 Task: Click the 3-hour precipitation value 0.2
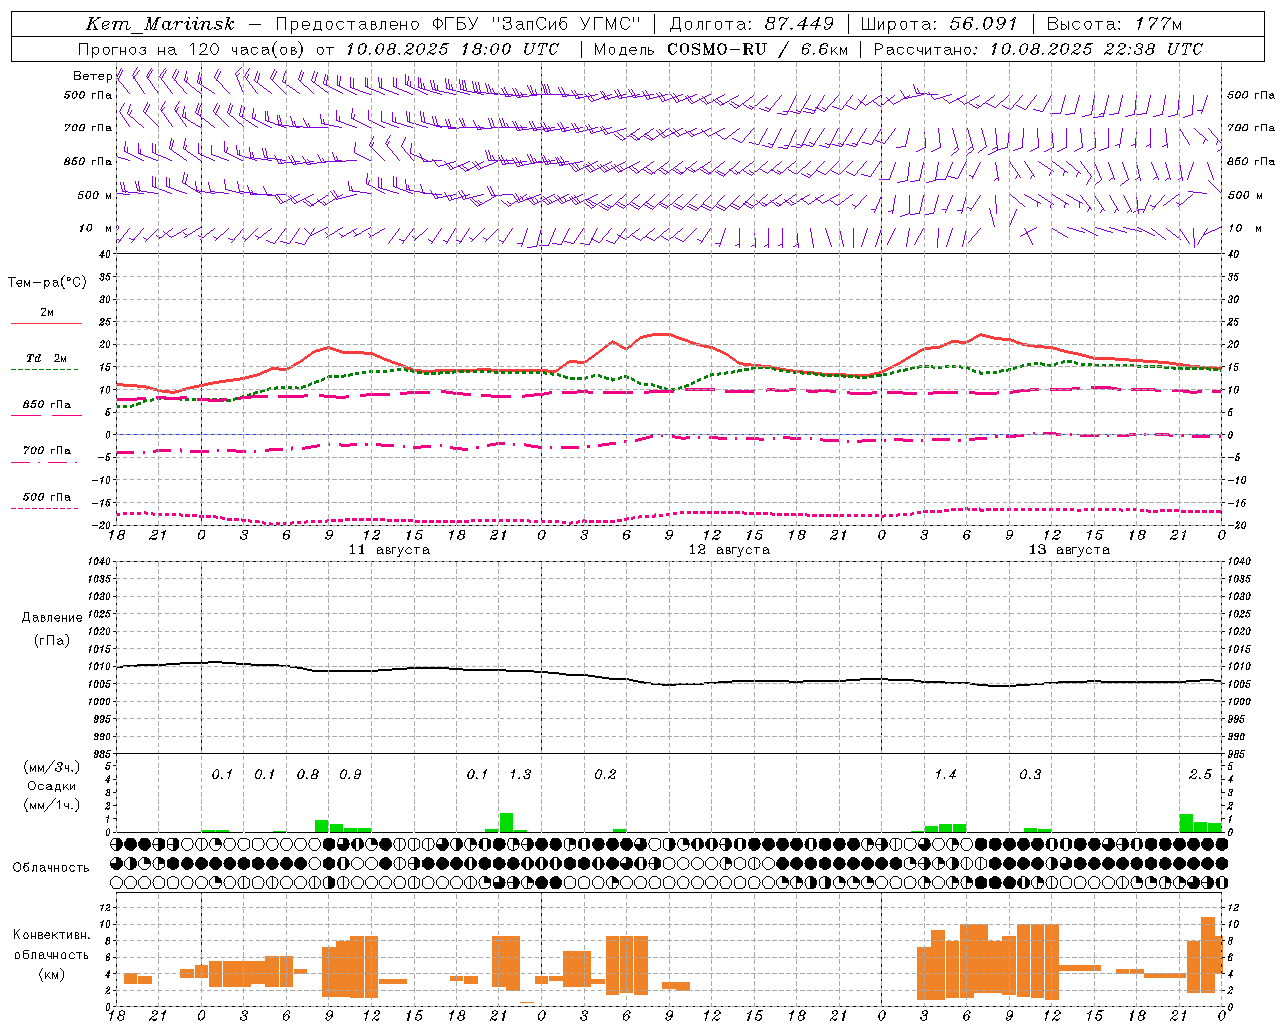(x=605, y=775)
